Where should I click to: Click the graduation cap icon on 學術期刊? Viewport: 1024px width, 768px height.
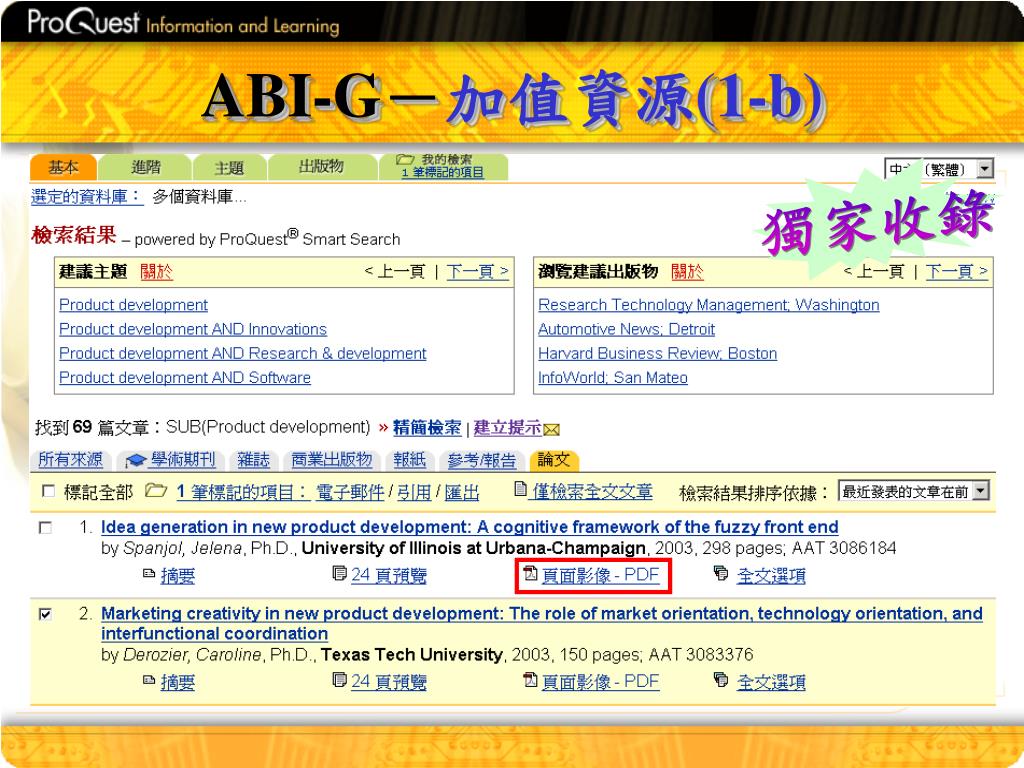[135, 460]
